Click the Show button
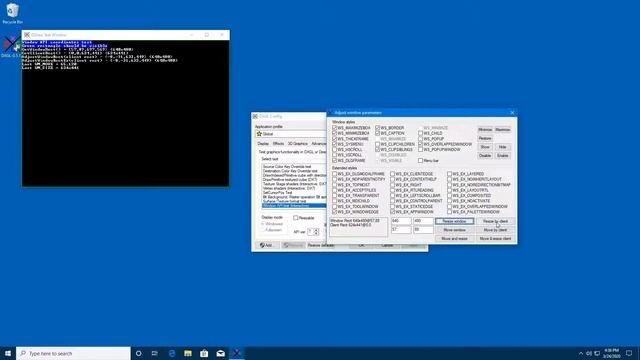Image resolution: width=640 pixels, height=360 pixels. tap(485, 147)
